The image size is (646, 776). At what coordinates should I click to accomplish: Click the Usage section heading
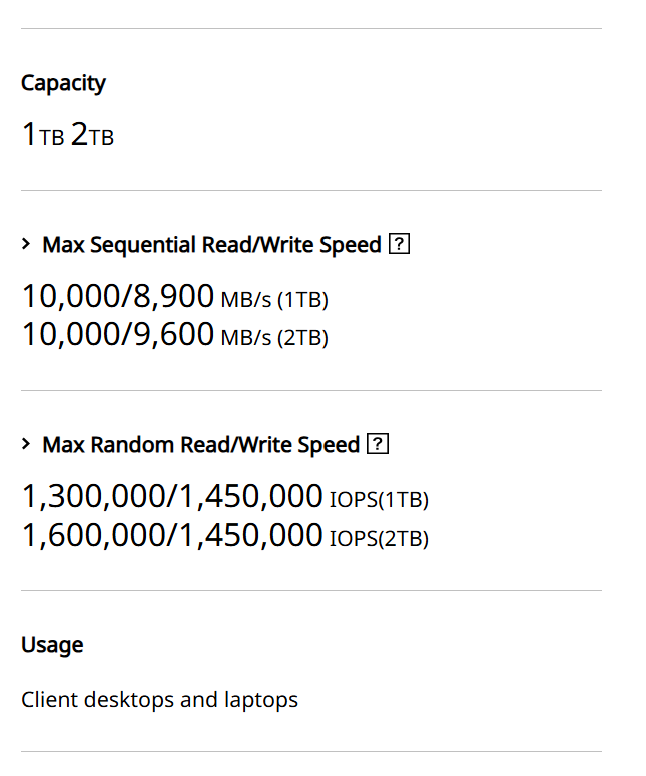[52, 645]
